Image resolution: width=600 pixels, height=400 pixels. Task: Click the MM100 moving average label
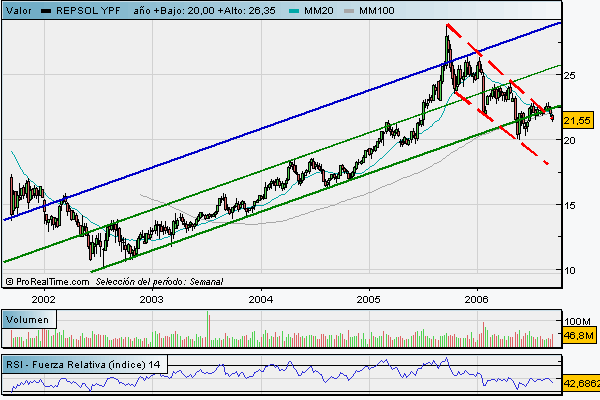point(377,11)
